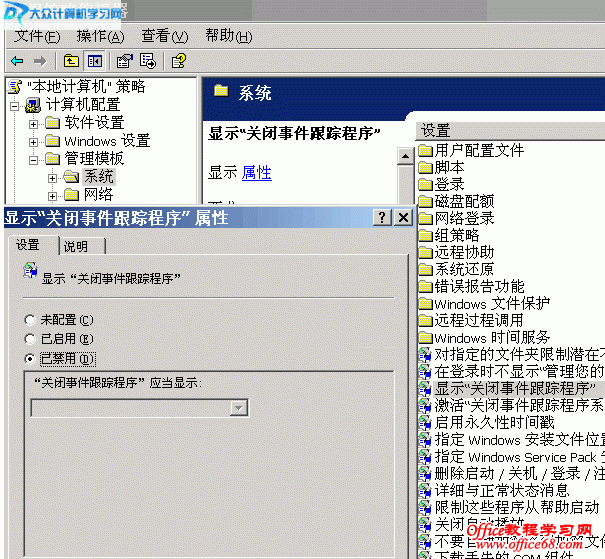Collapse the 计算机配置 tree node
This screenshot has height=559, width=605.
(14, 106)
